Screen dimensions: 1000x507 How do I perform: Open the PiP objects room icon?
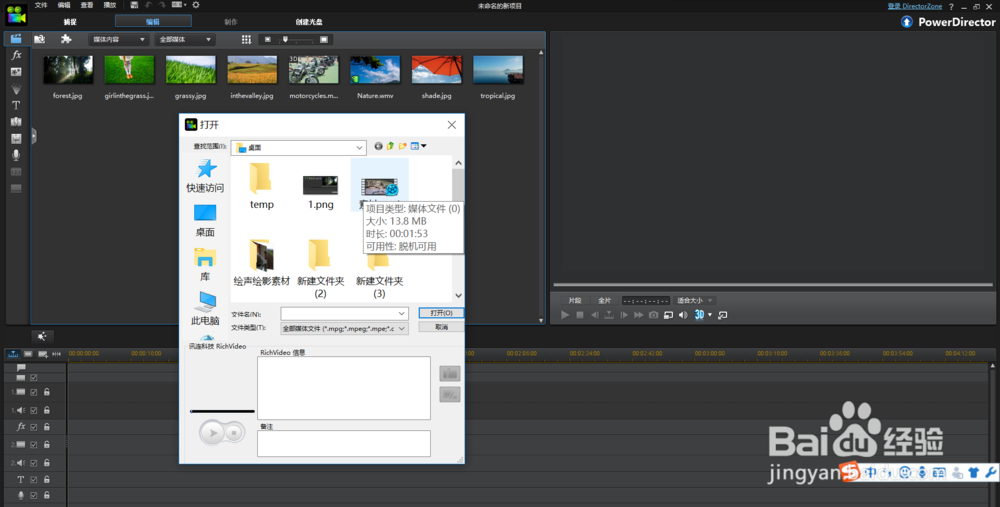click(x=16, y=72)
